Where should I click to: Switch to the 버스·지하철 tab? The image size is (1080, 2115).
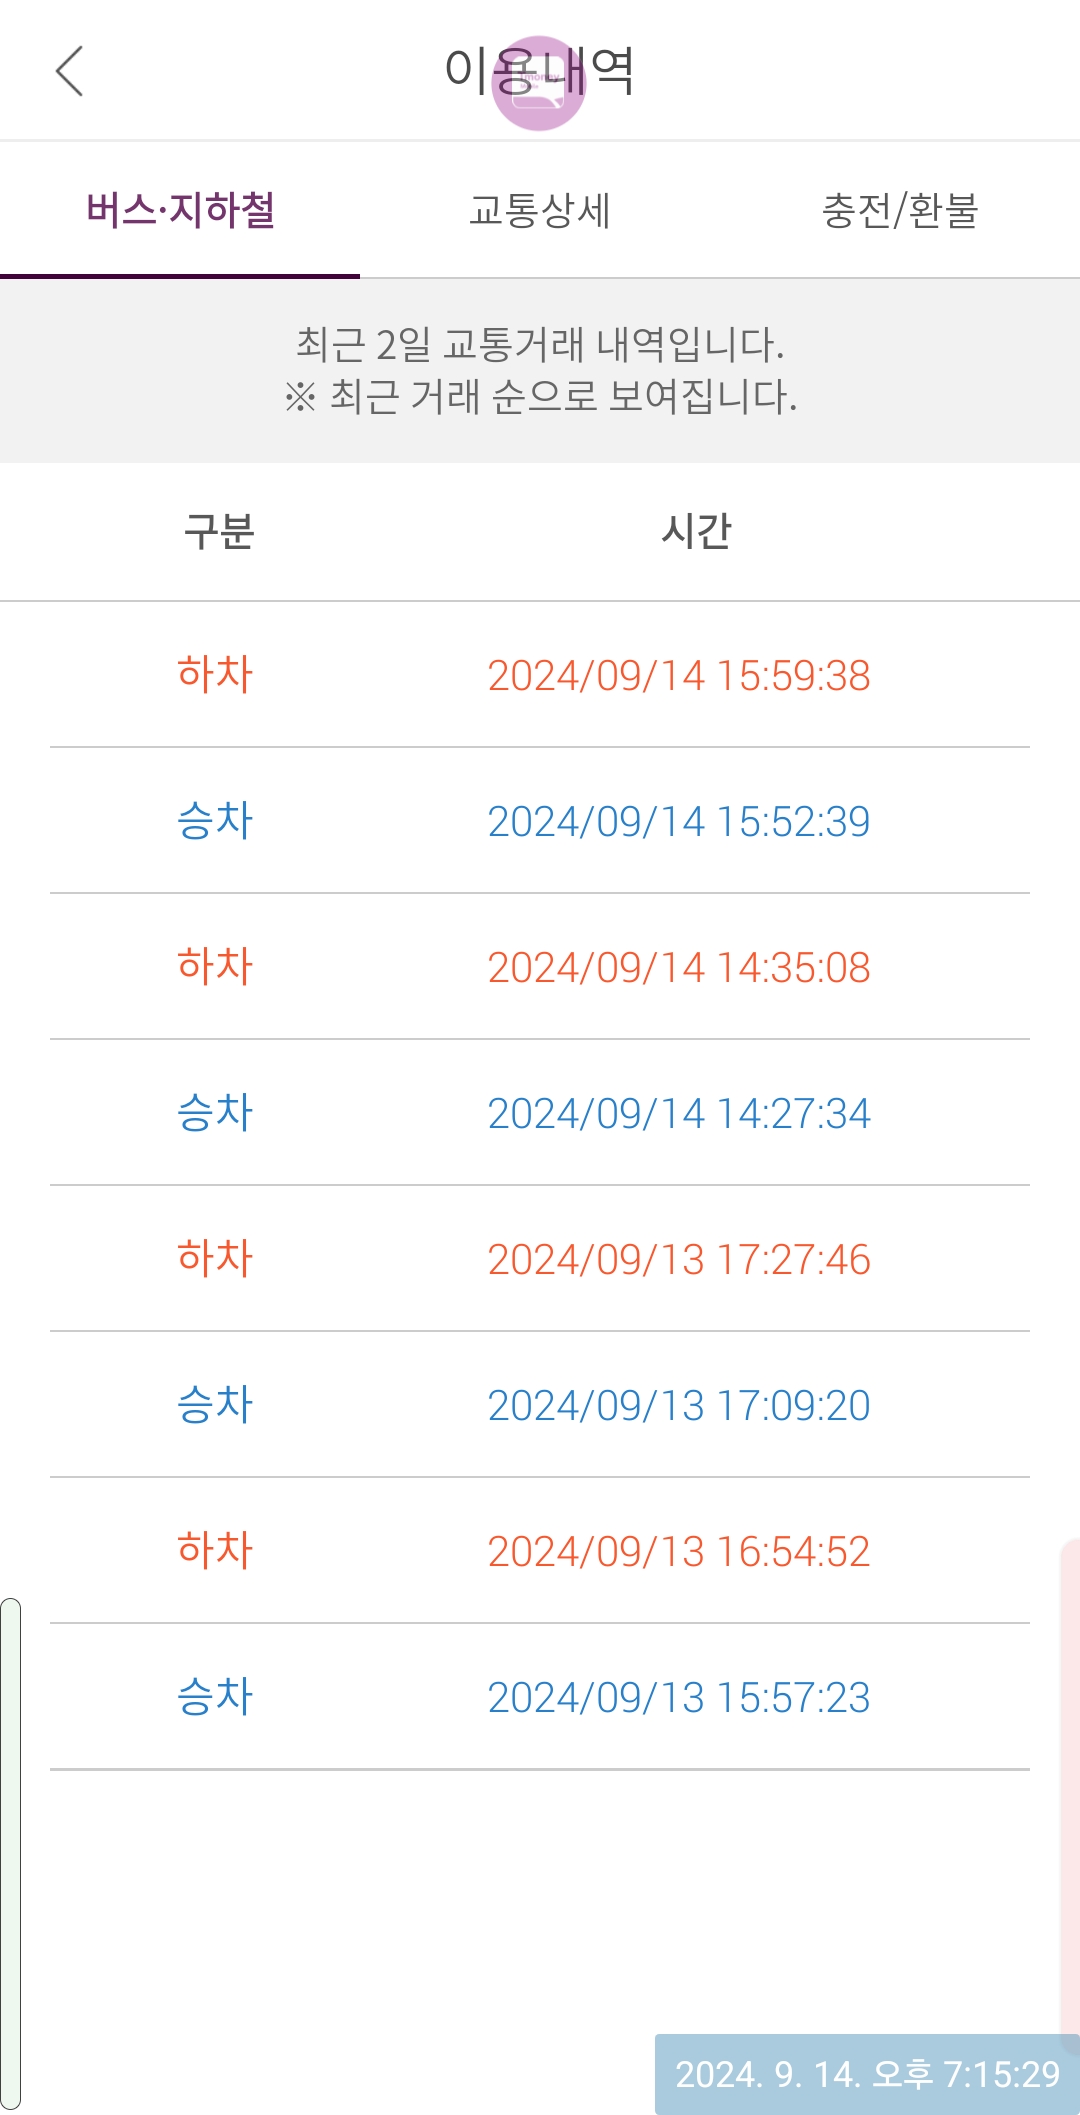(x=180, y=211)
